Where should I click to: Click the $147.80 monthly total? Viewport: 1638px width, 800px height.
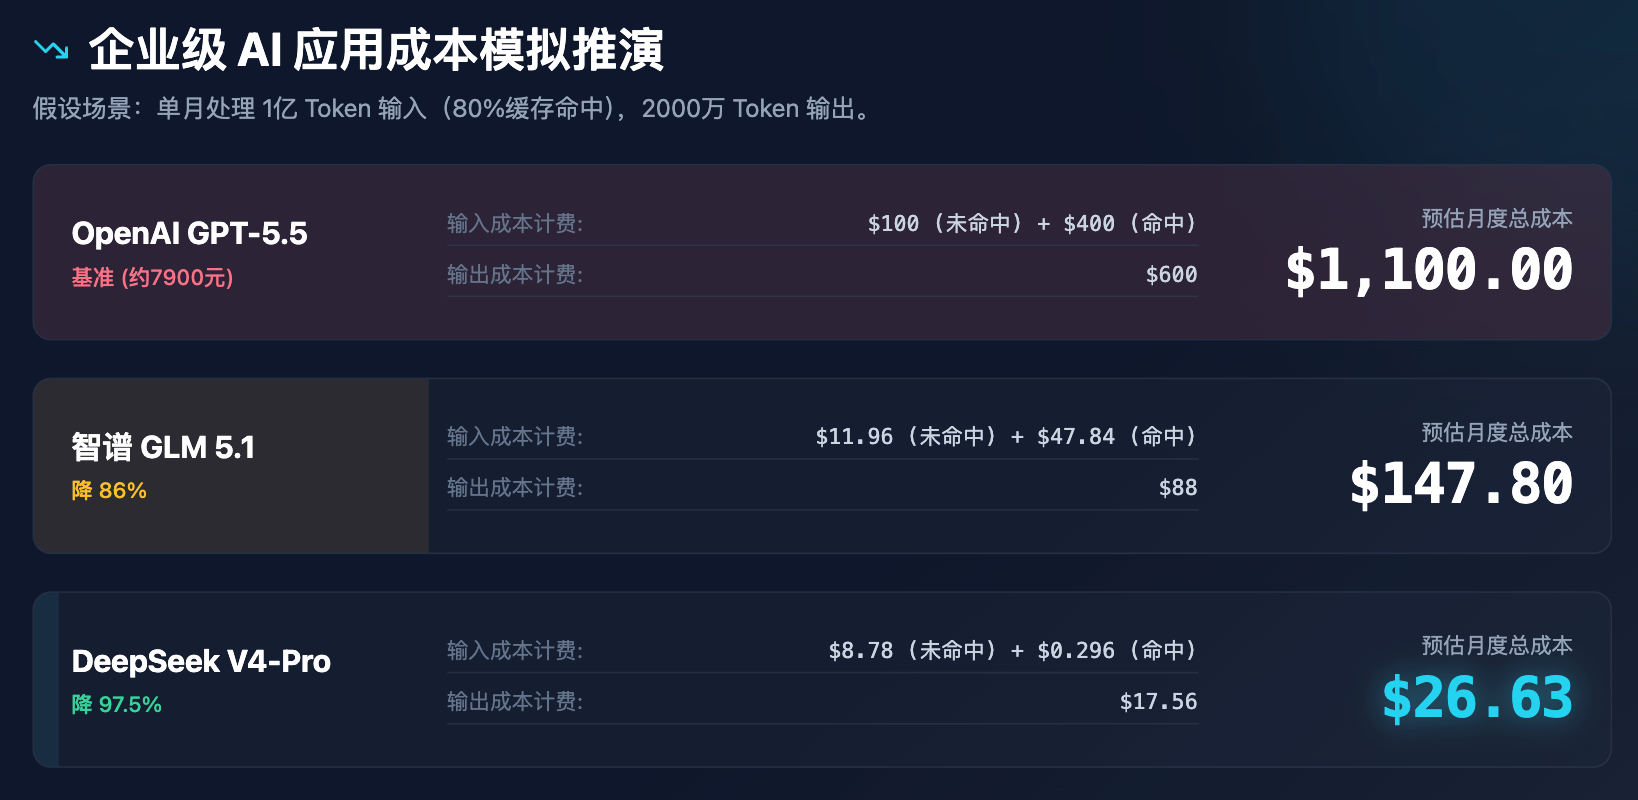coord(1460,484)
